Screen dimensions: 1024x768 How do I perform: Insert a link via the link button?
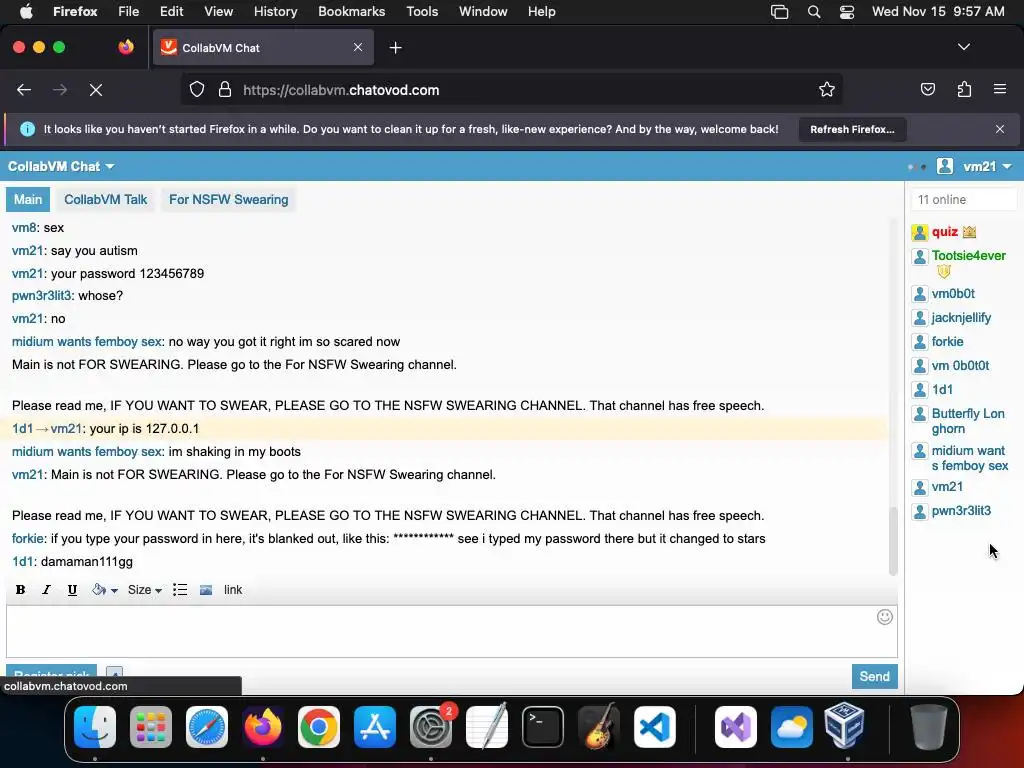[x=232, y=590]
